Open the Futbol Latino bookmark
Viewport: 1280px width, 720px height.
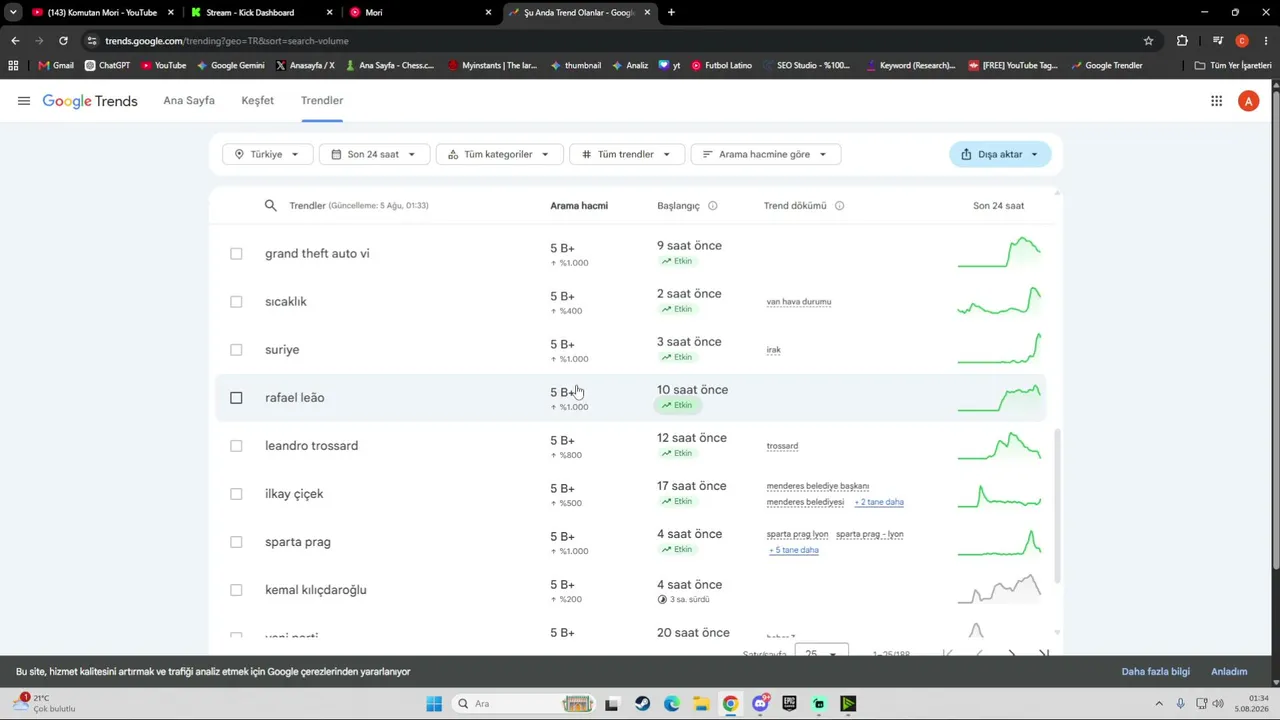[x=721, y=65]
